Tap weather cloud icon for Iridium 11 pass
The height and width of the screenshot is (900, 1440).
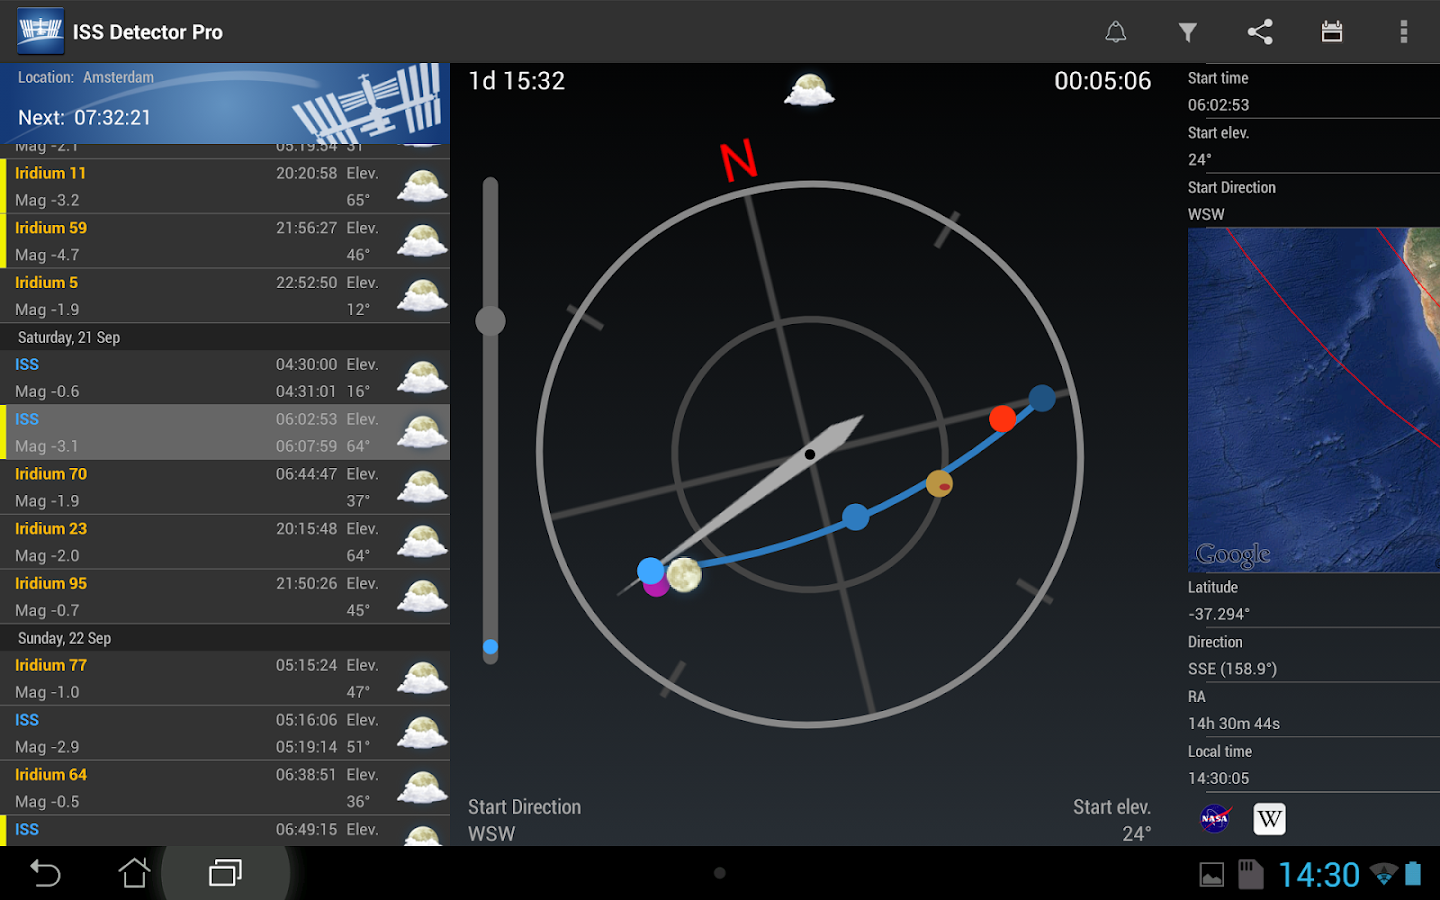click(421, 186)
